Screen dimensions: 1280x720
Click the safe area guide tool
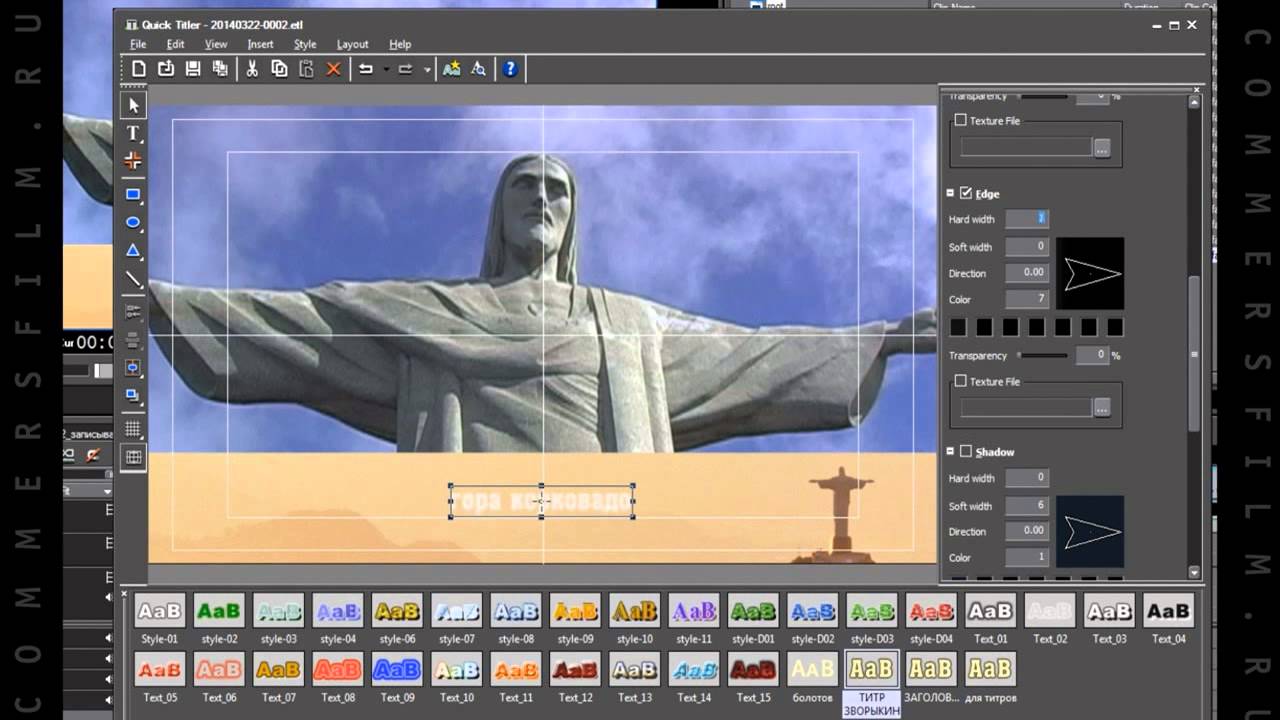133,457
